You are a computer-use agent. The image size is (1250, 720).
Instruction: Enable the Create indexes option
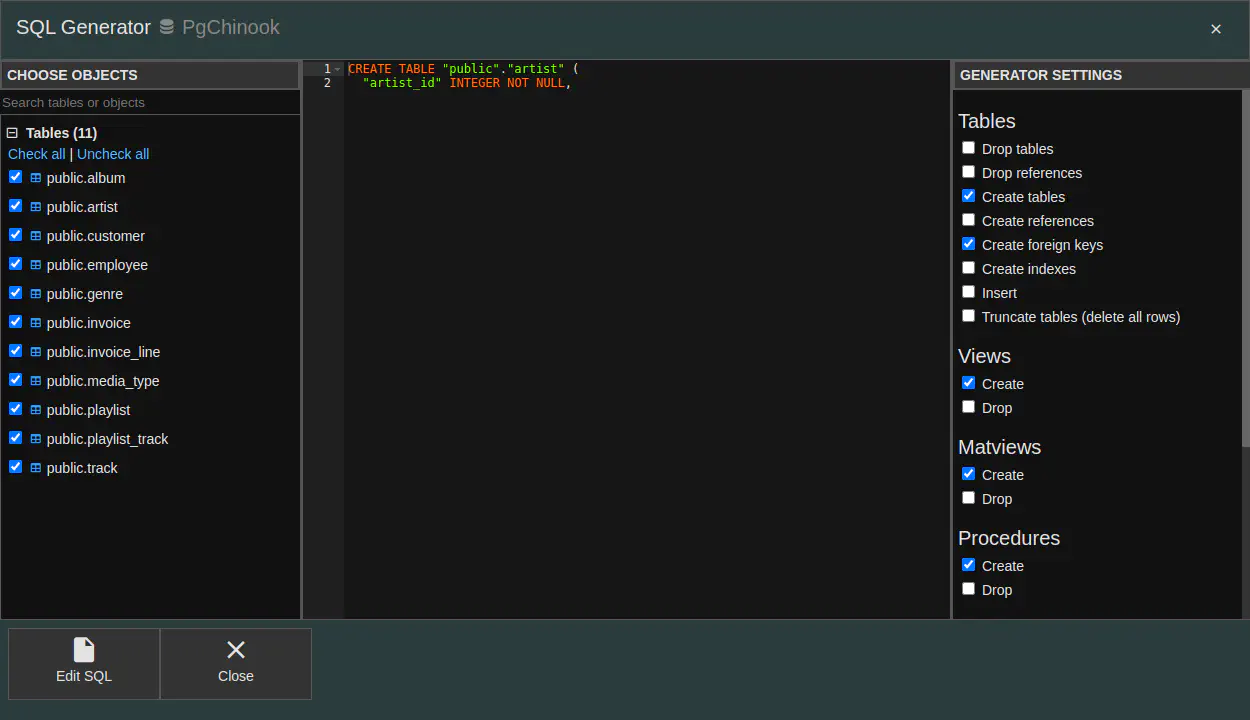point(968,268)
